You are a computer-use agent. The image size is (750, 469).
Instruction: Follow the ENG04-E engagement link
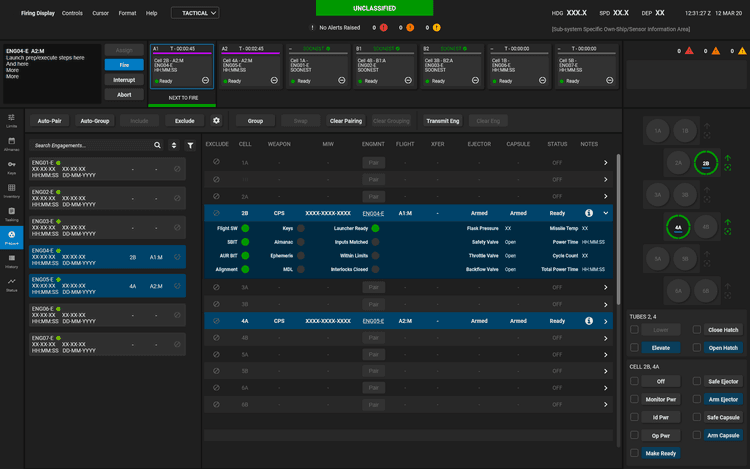point(373,213)
